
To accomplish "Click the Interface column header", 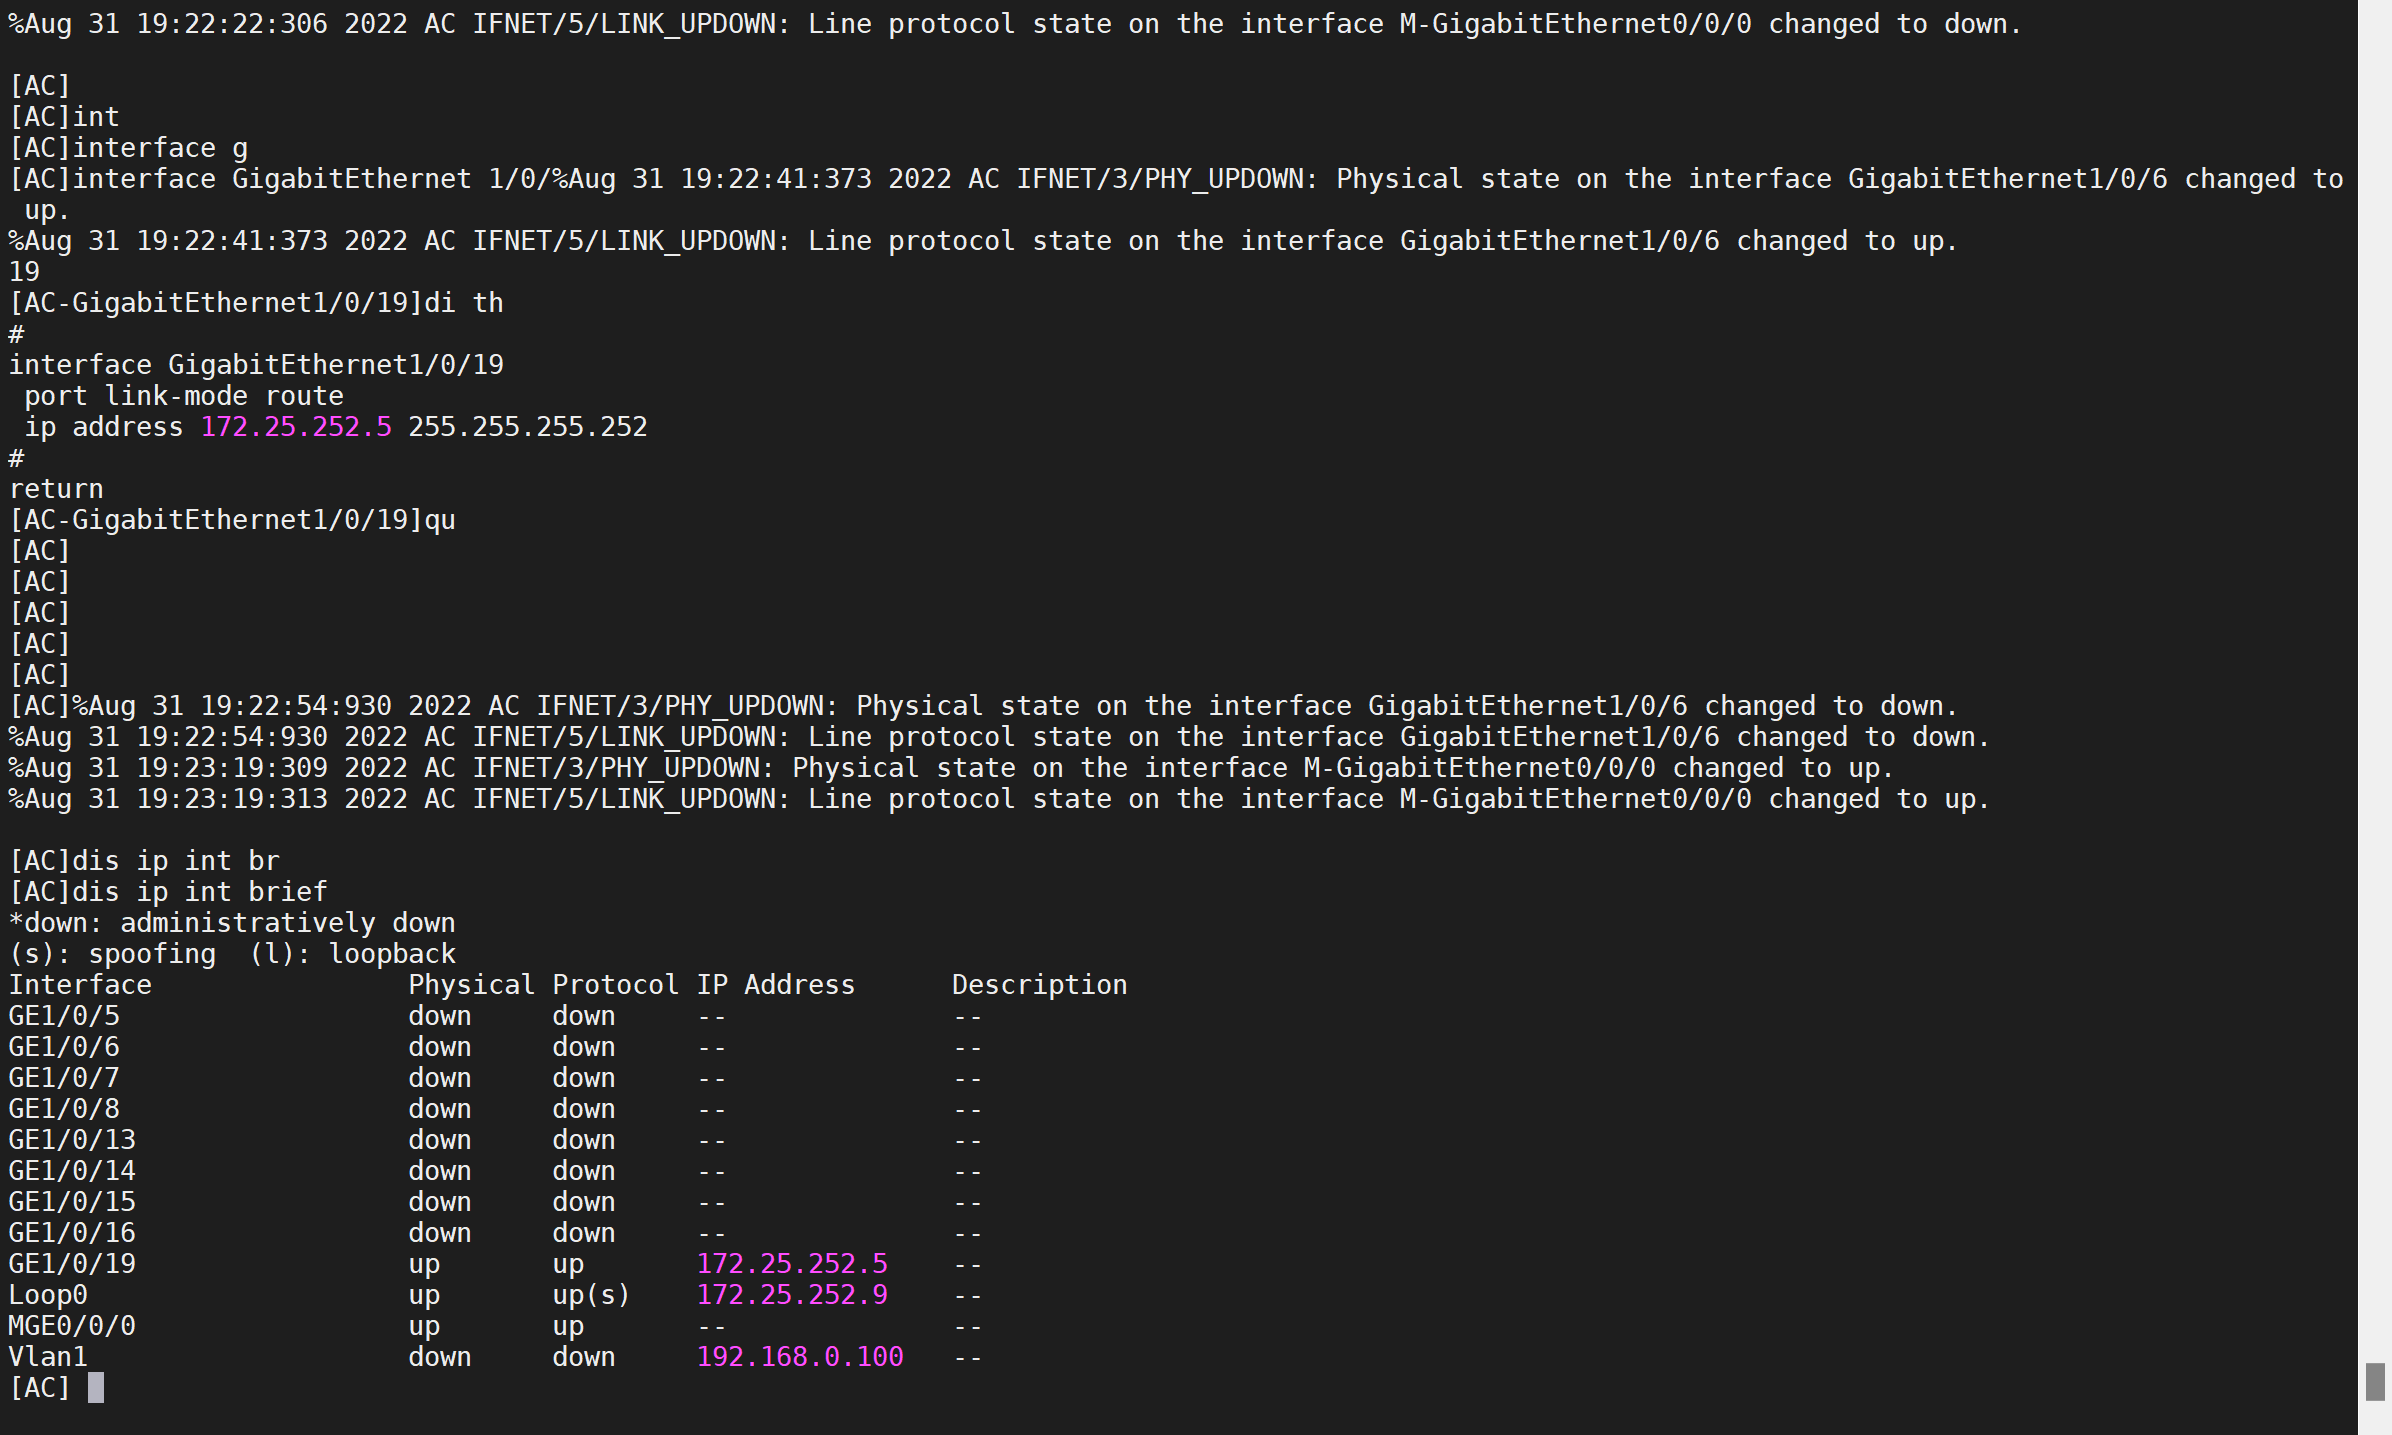I will click(x=80, y=985).
